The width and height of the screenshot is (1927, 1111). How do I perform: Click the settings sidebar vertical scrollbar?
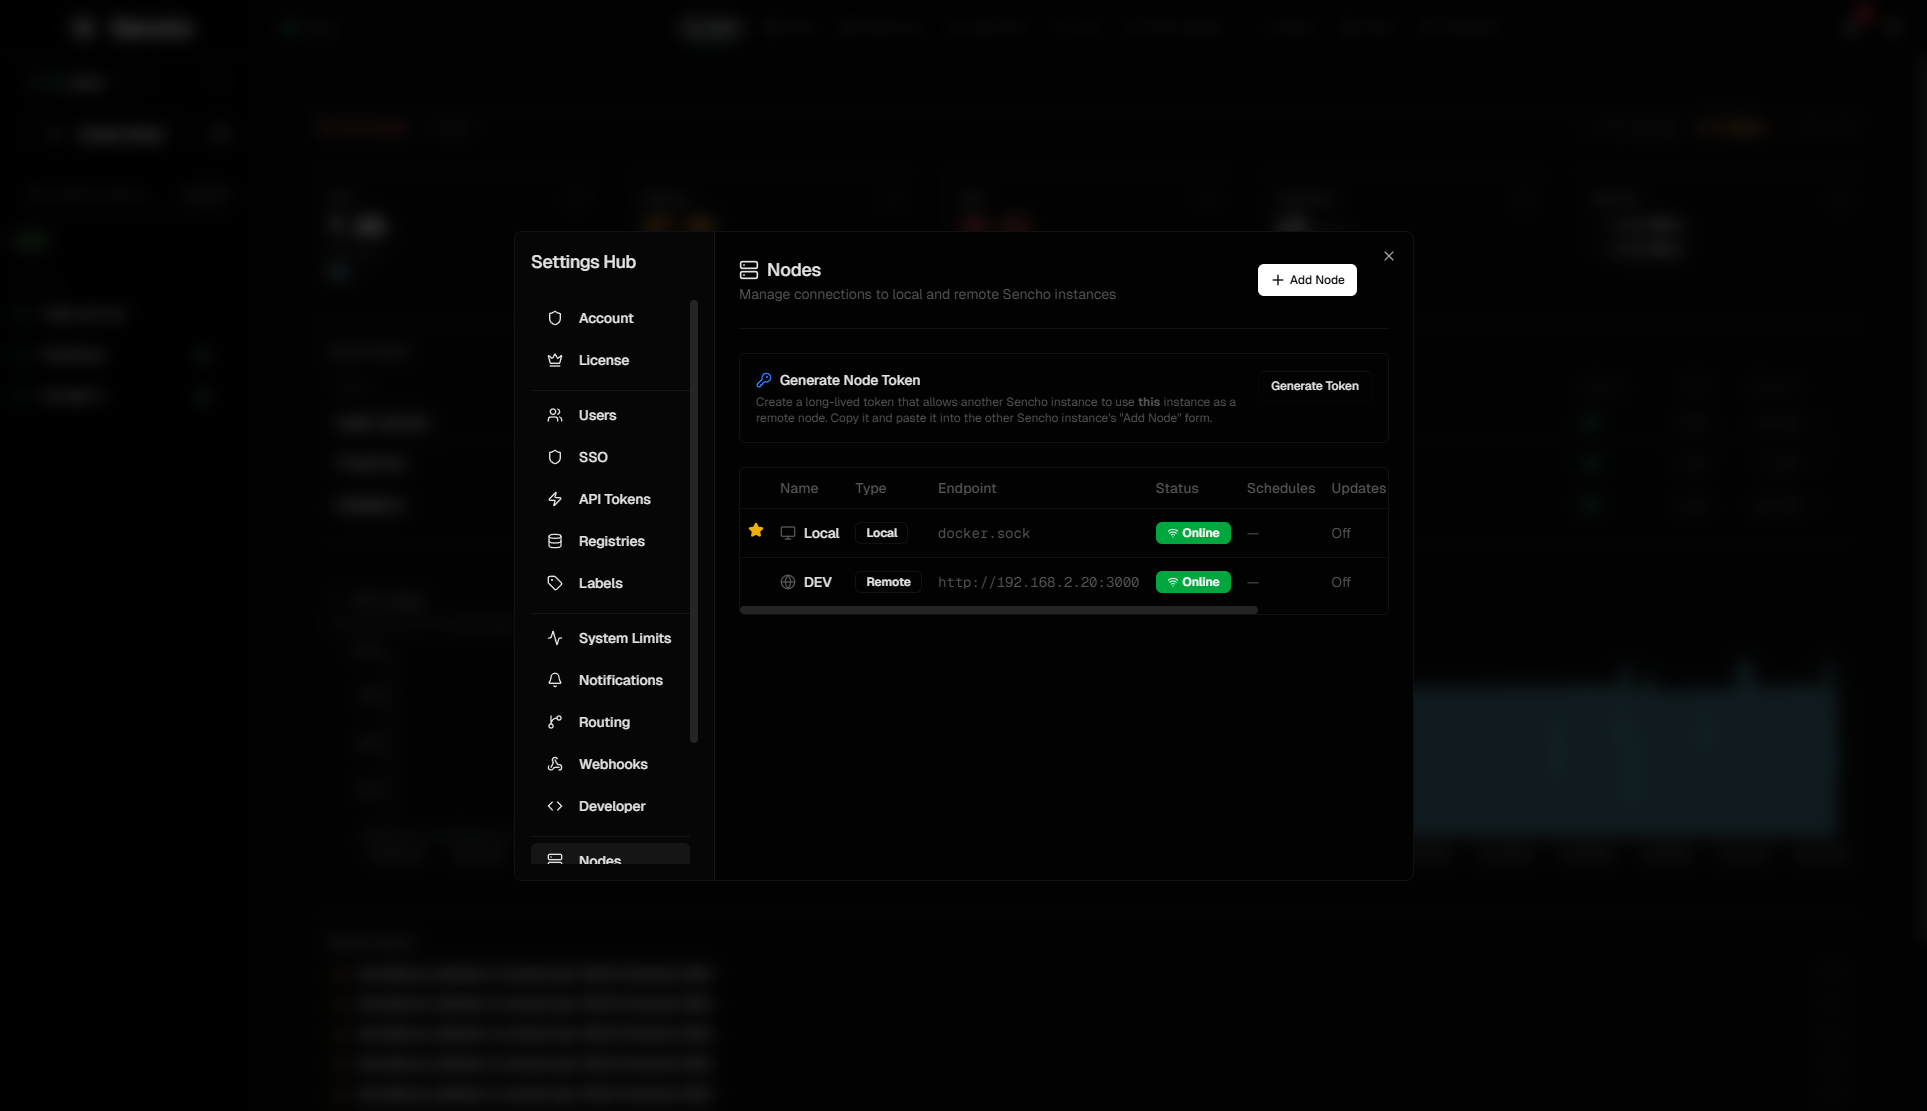tap(694, 521)
